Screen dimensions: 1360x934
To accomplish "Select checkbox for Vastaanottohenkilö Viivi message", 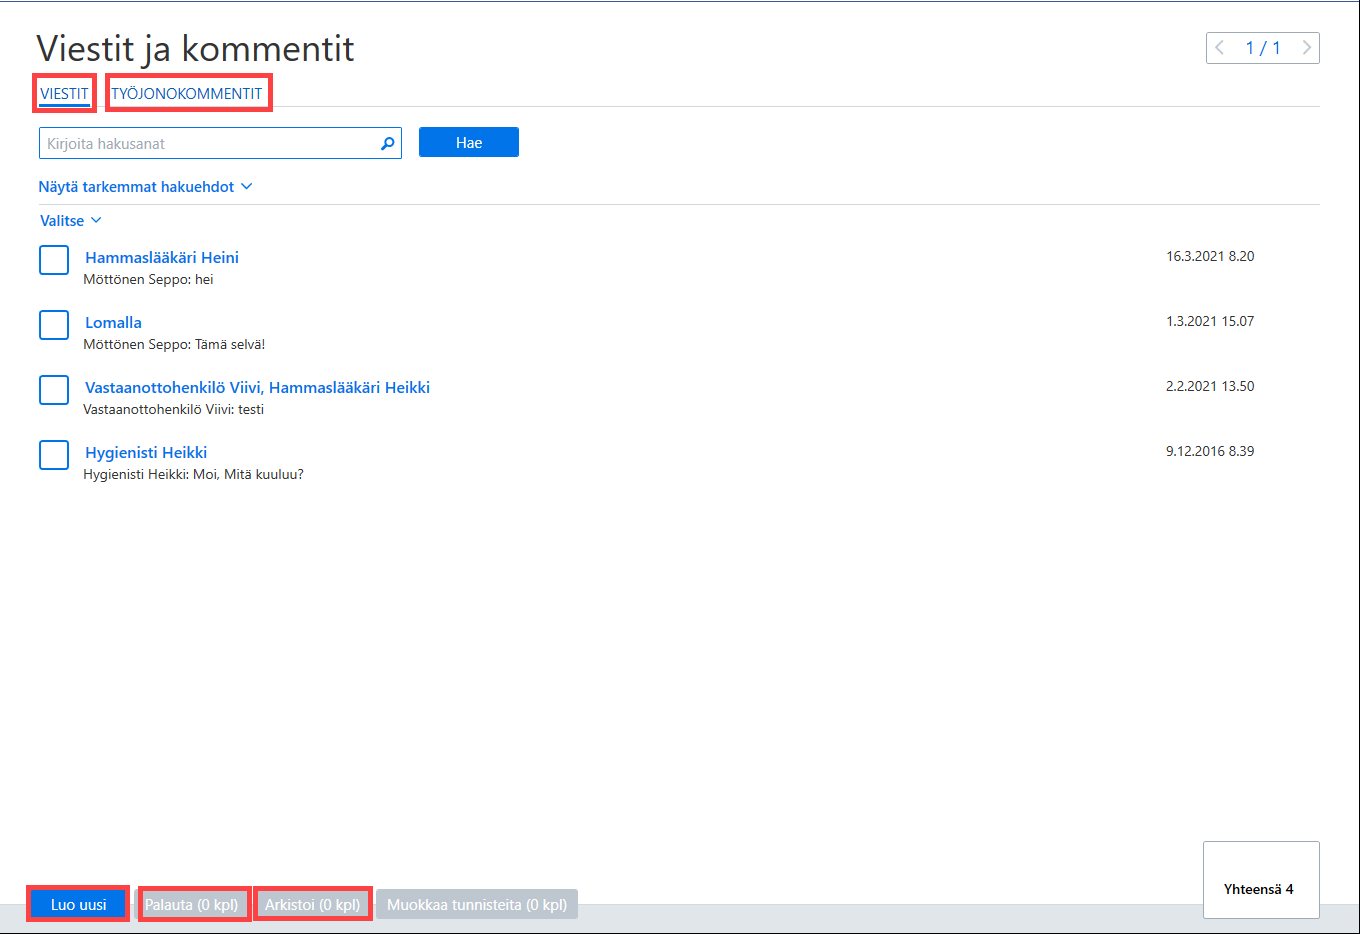I will [54, 390].
